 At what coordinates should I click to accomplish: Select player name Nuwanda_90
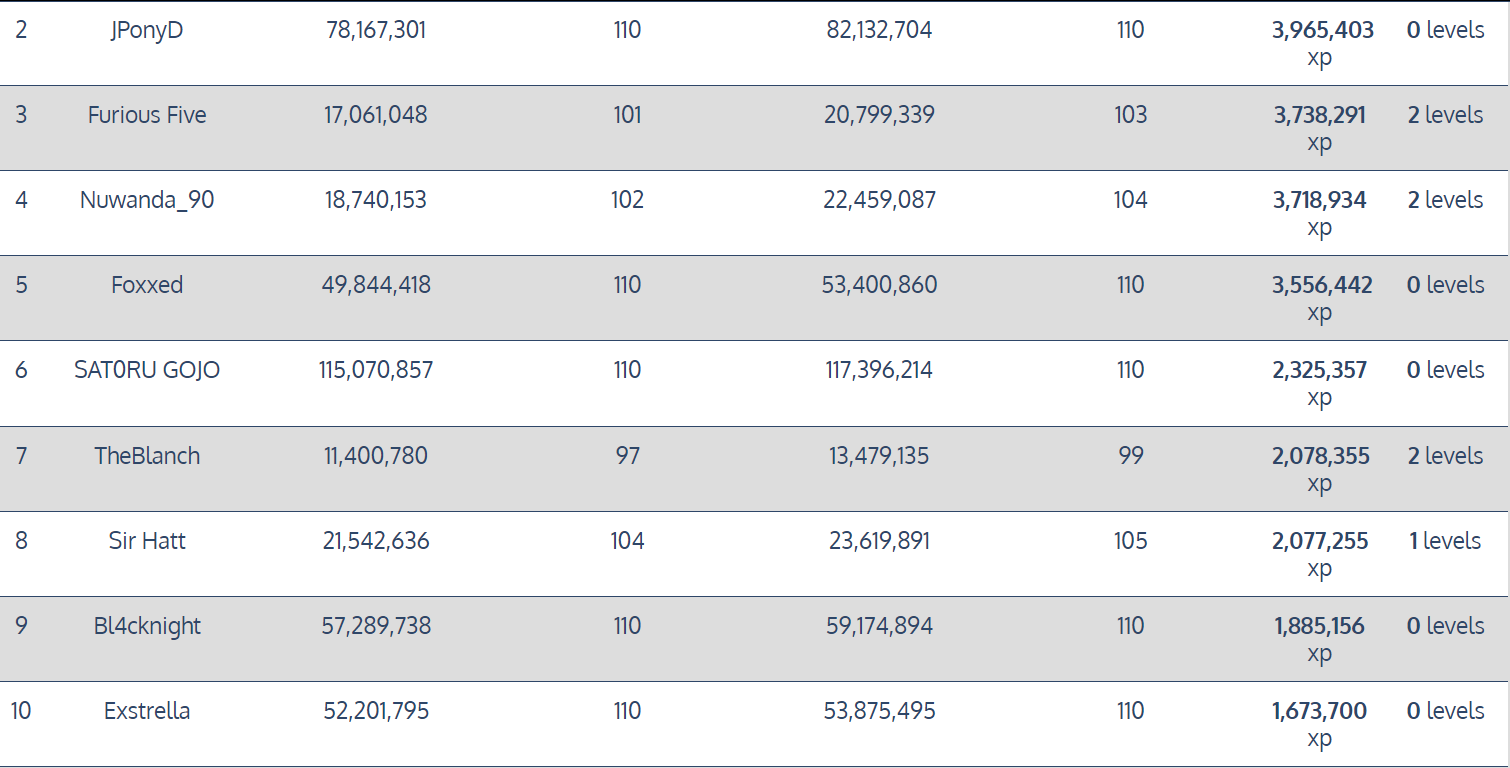coord(147,200)
